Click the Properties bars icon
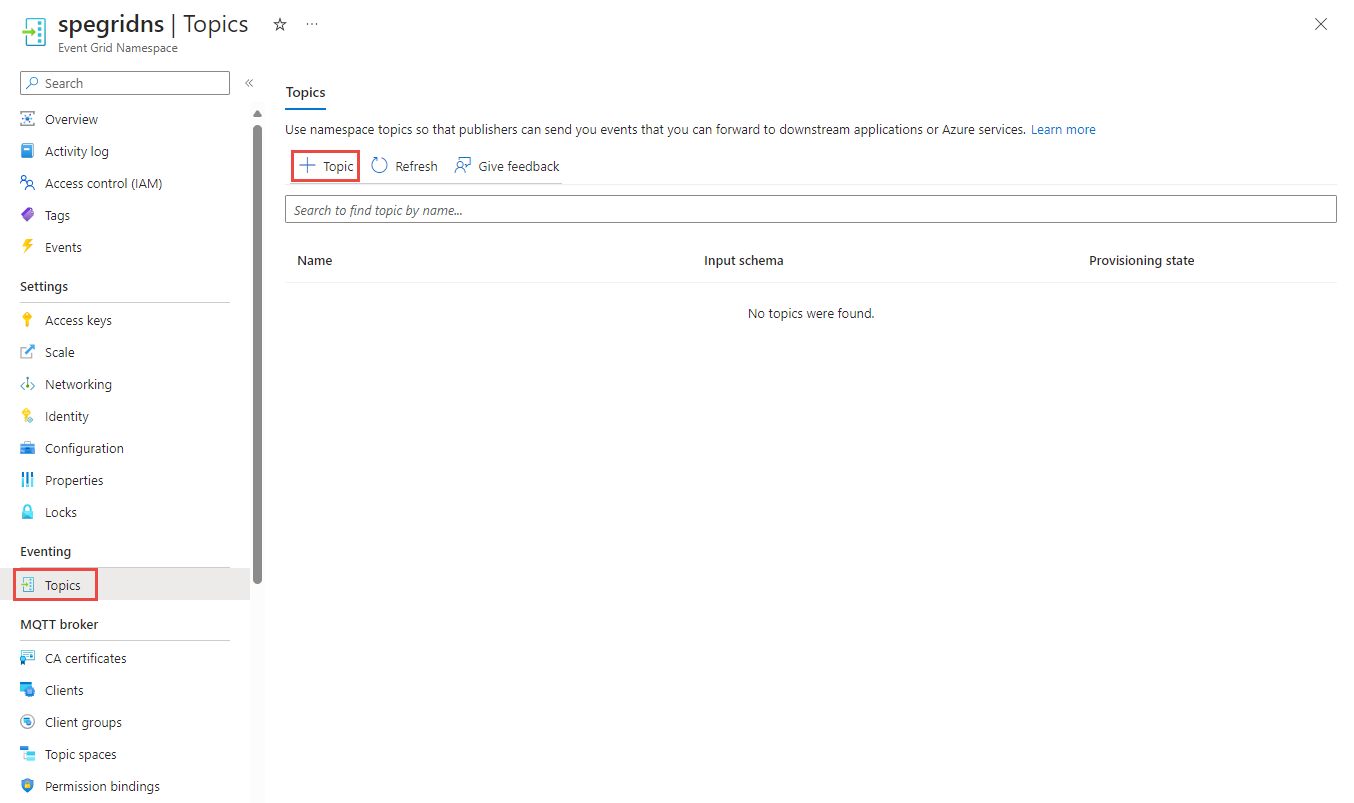Screen dimensions: 1354x803 (x=28, y=480)
